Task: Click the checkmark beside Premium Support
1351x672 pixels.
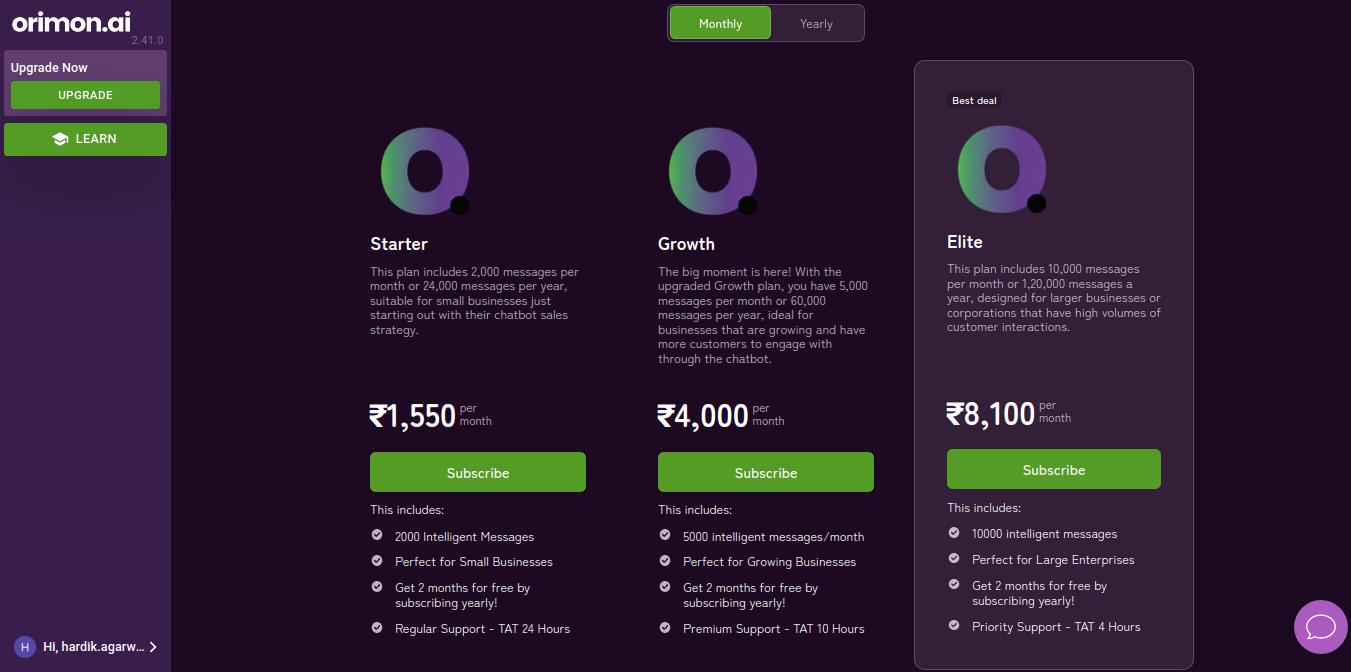Action: (665, 628)
